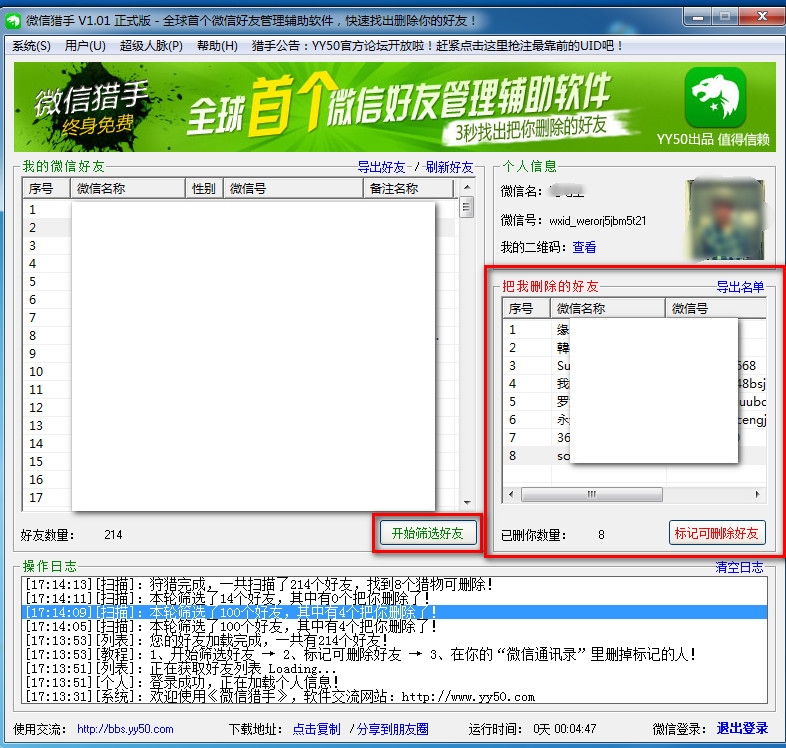Click deleted list horizontal scroll thumb

point(592,494)
